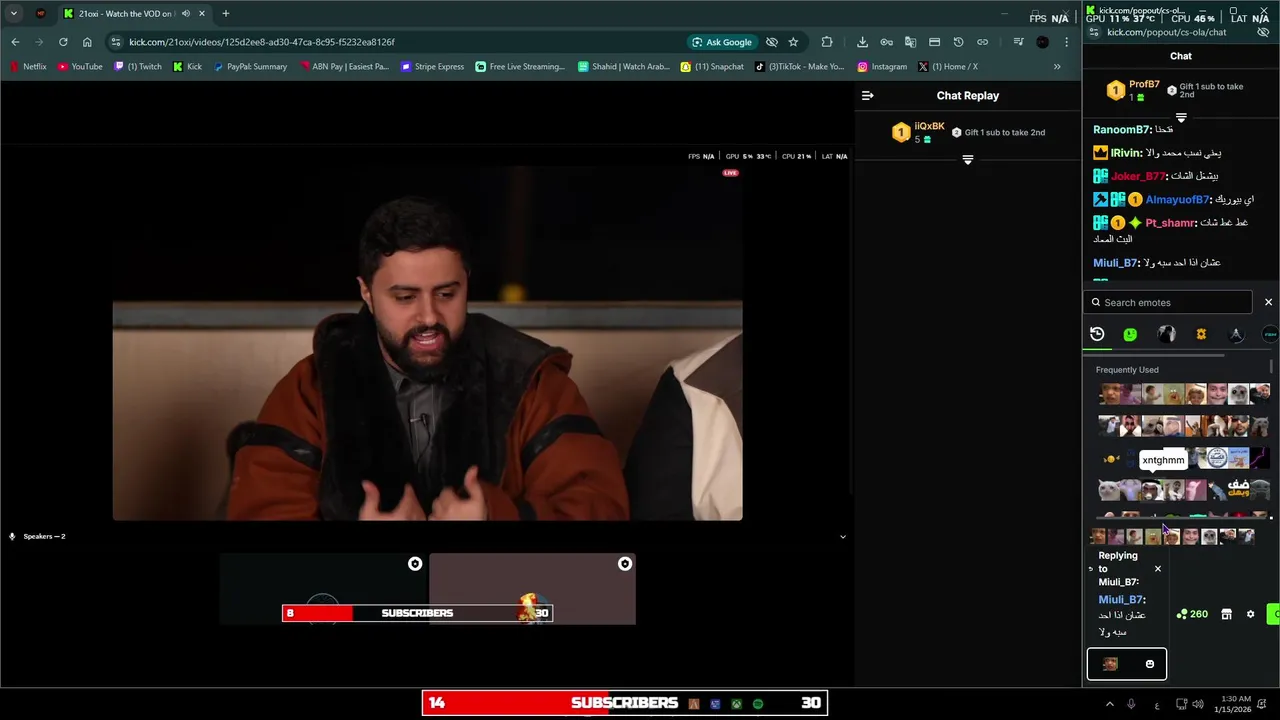Viewport: 1280px width, 720px height.
Task: Click the taskbar microphone icon
Action: (1131, 704)
